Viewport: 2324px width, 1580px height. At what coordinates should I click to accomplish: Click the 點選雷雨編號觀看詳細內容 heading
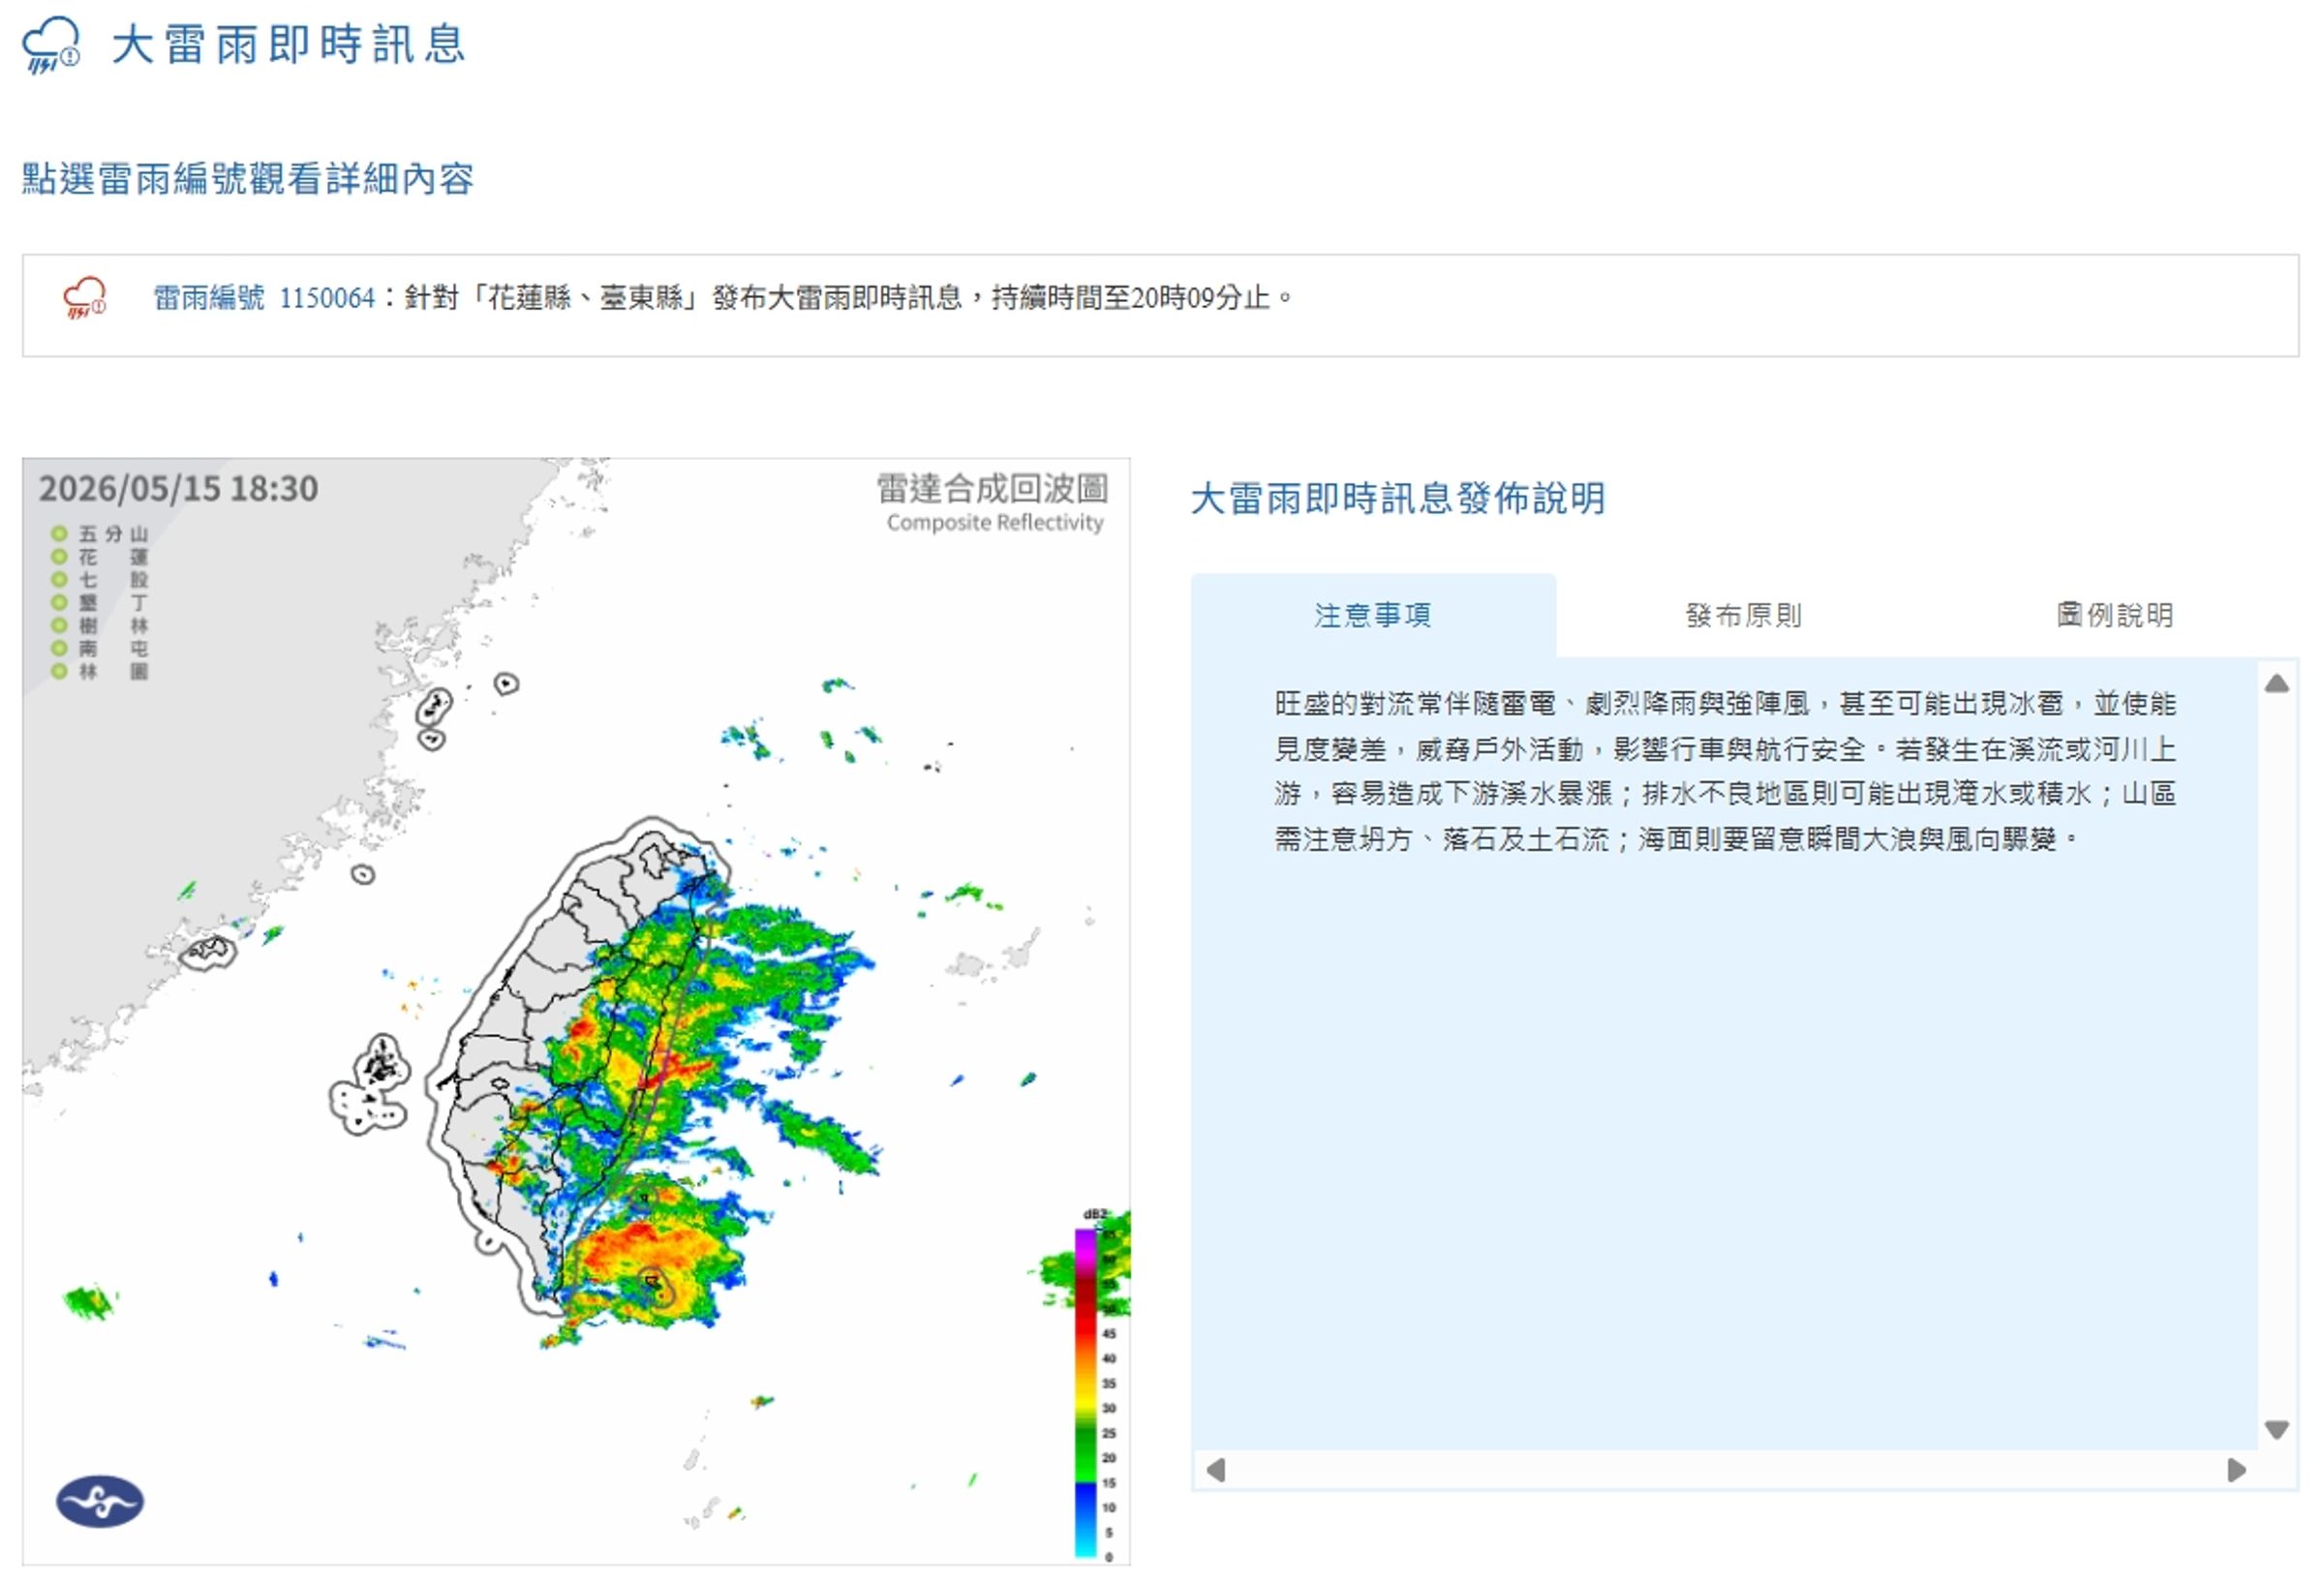[248, 179]
